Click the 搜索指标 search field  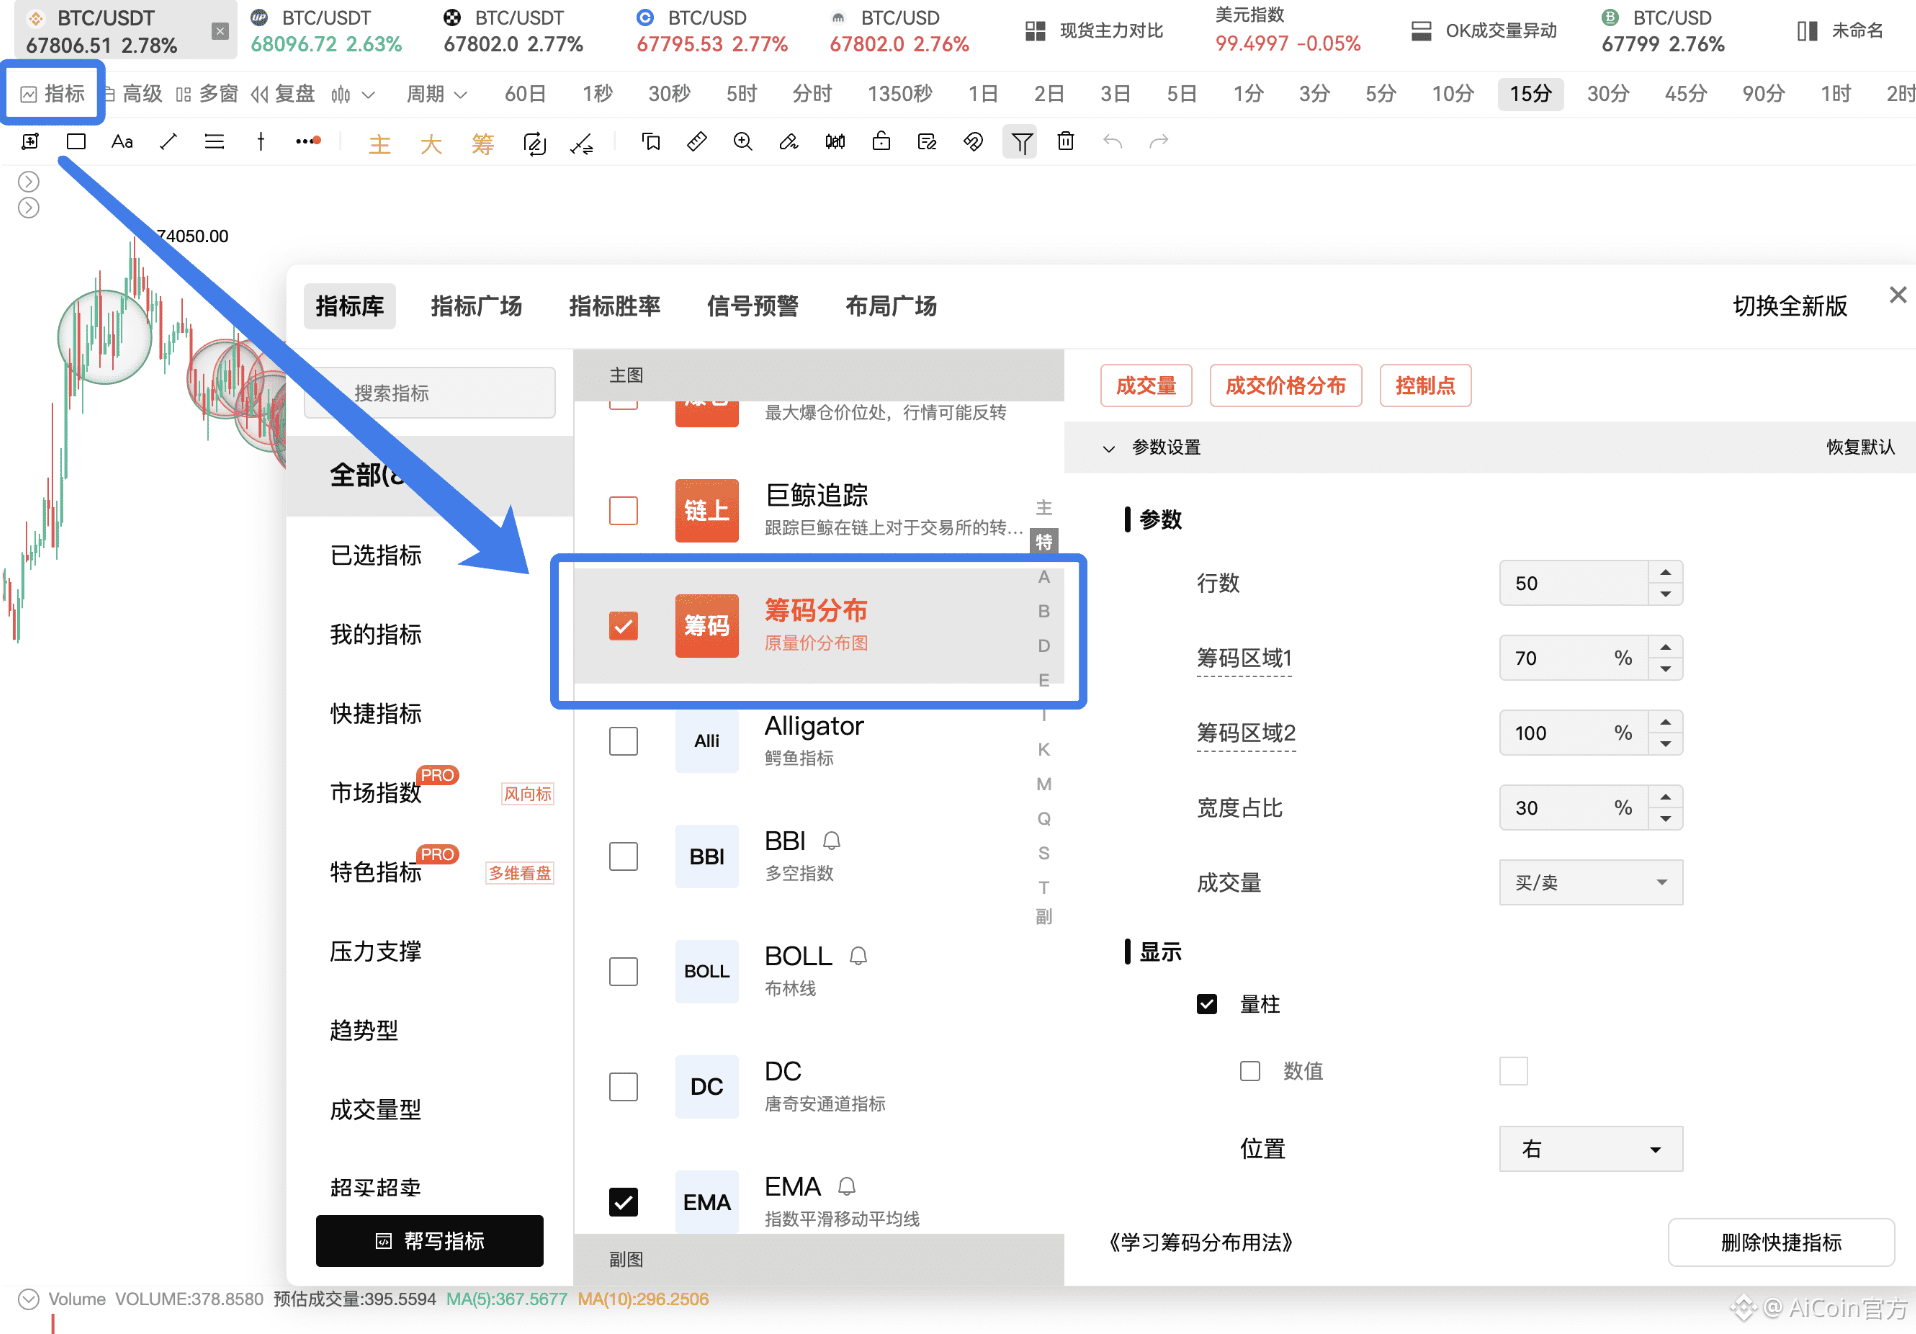click(x=430, y=393)
